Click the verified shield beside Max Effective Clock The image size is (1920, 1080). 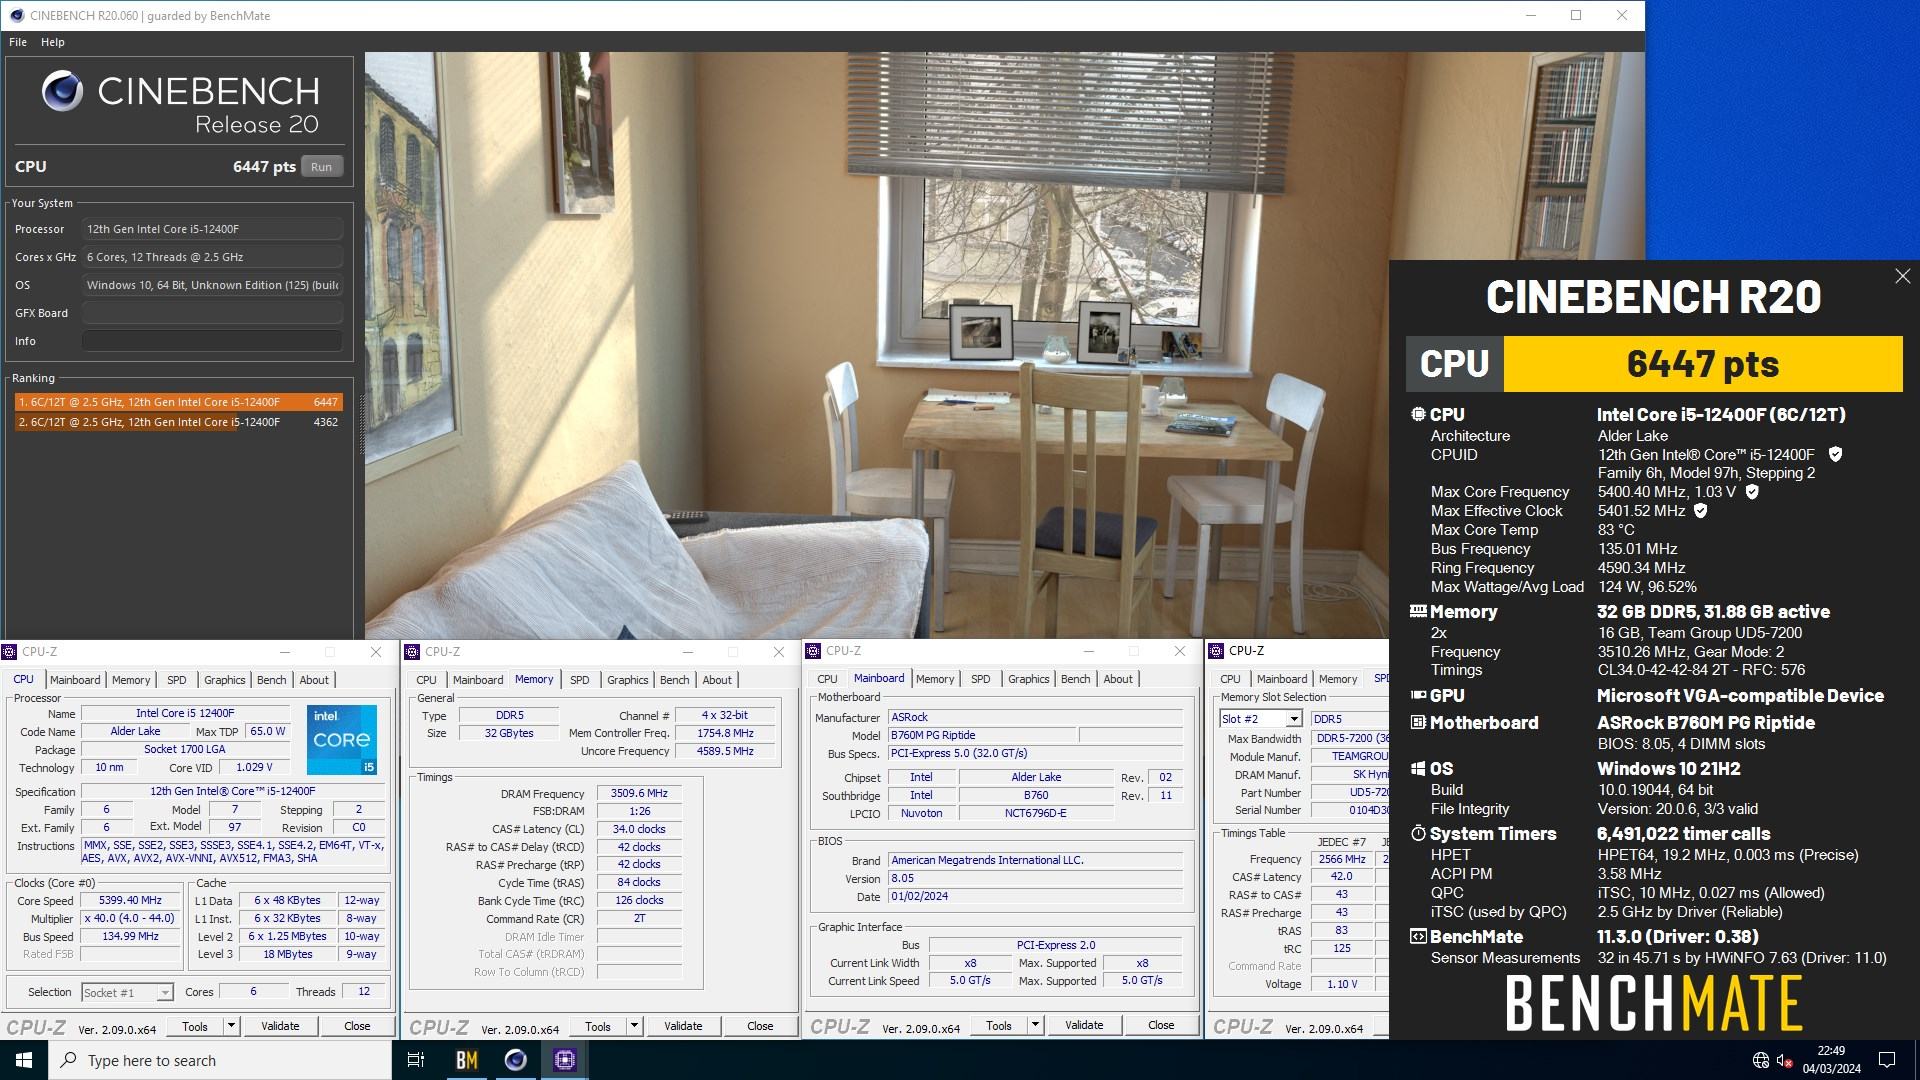[1701, 511]
